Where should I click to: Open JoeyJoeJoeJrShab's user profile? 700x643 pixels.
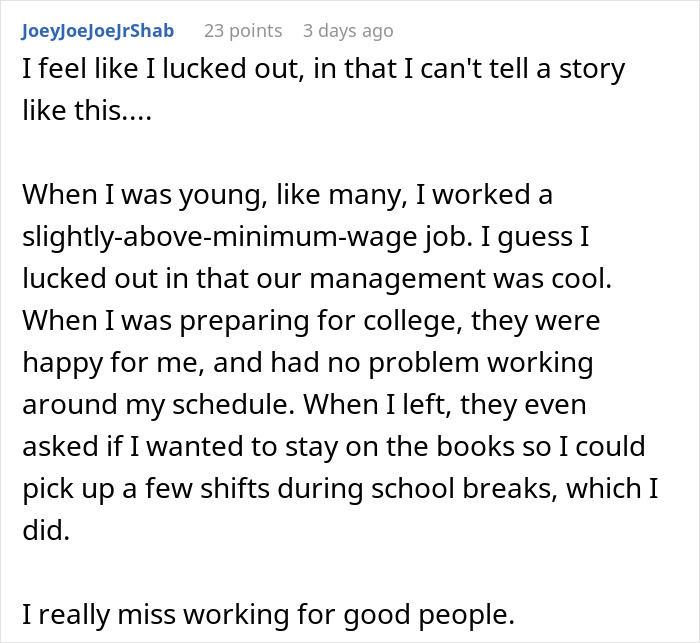96,31
